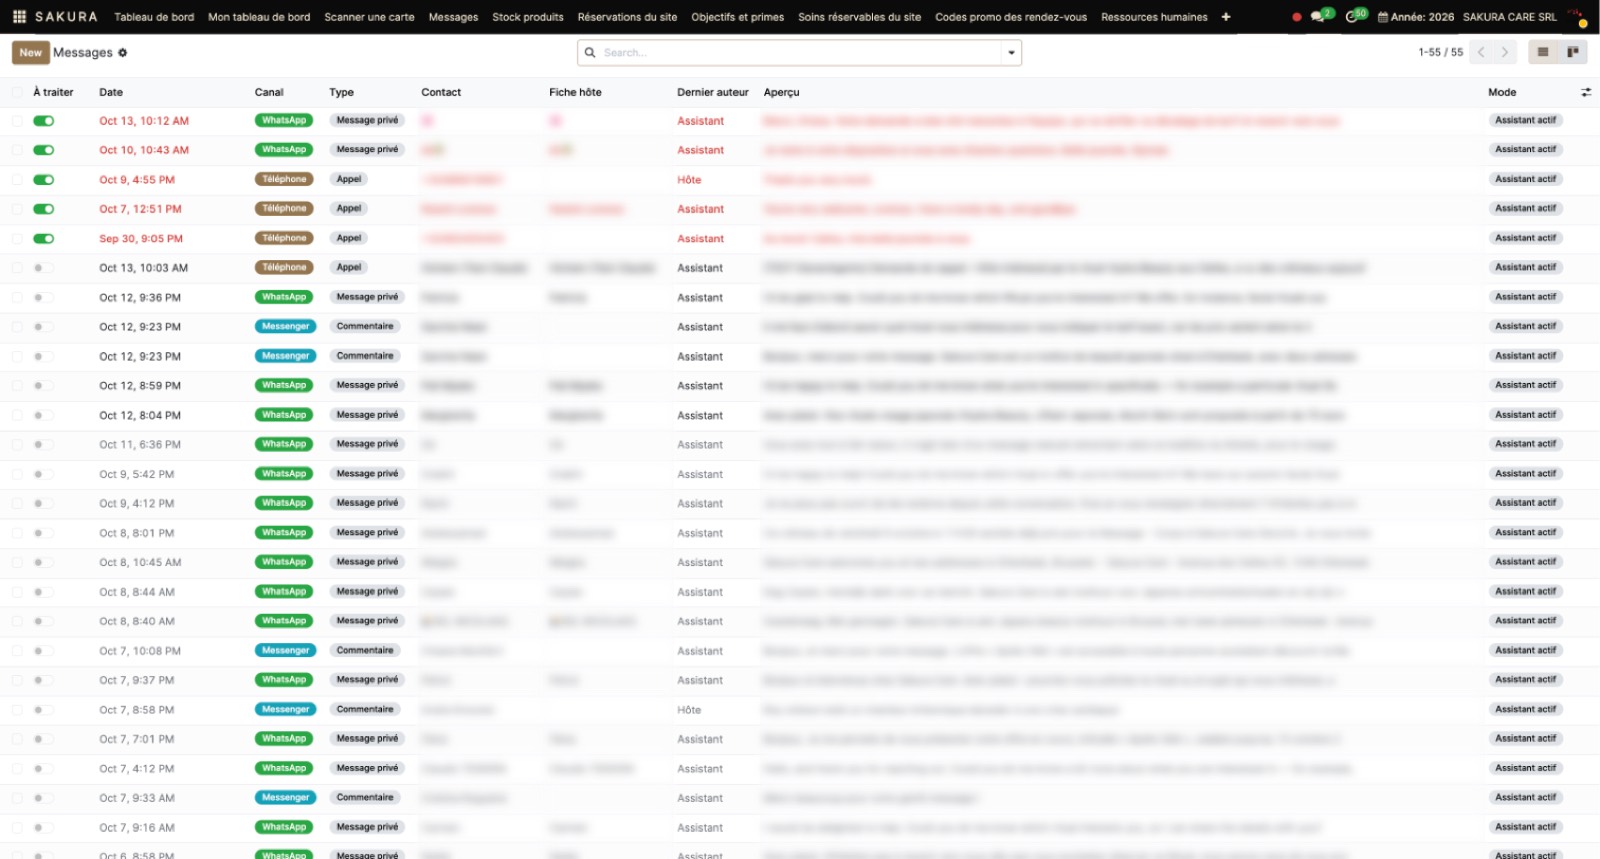This screenshot has width=1600, height=859.
Task: Open Objectifs et primes menu
Action: [737, 17]
